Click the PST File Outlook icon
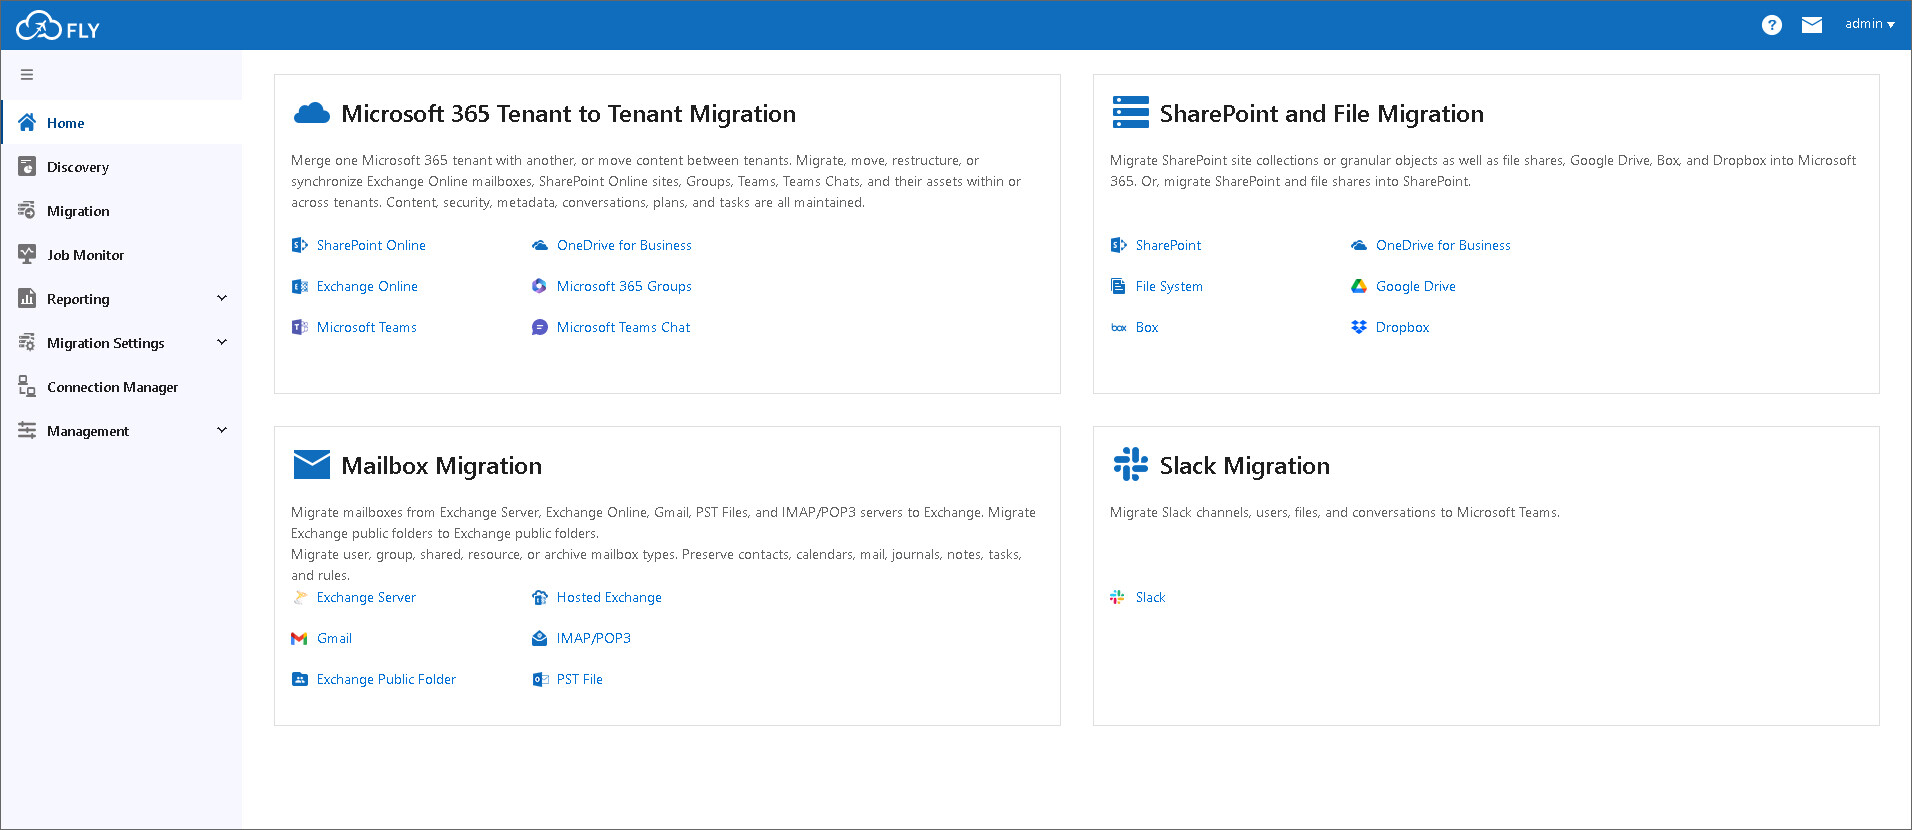Image resolution: width=1912 pixels, height=830 pixels. point(540,679)
